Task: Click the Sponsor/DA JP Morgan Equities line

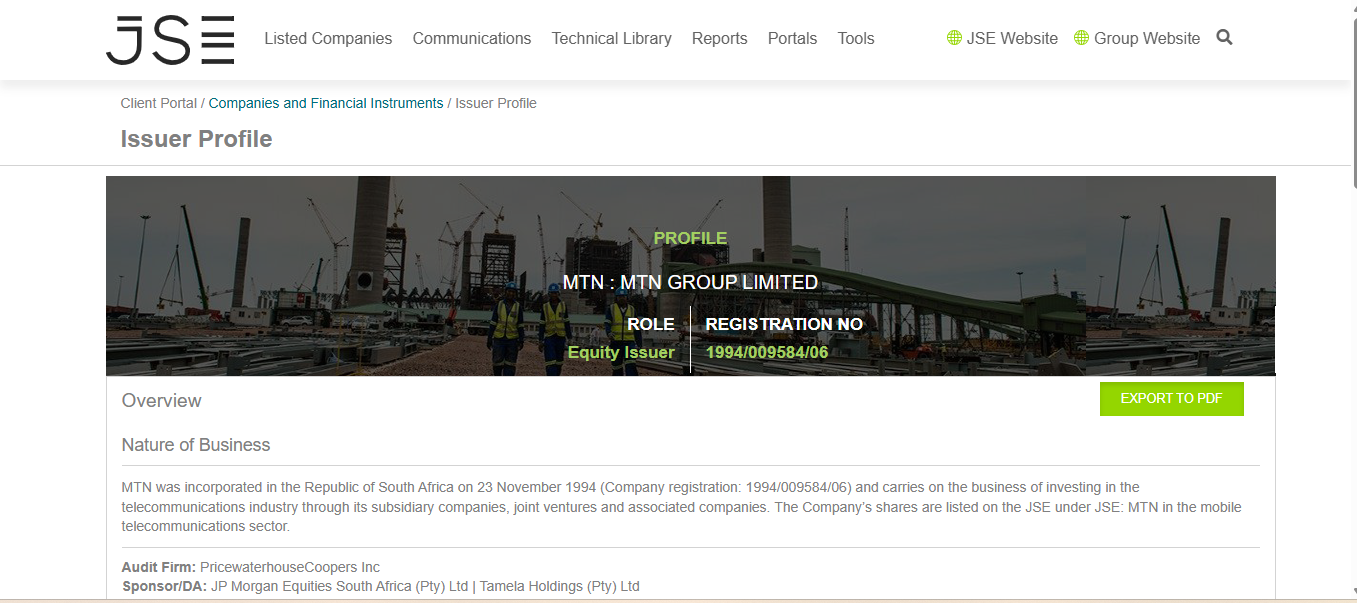Action: tap(381, 586)
